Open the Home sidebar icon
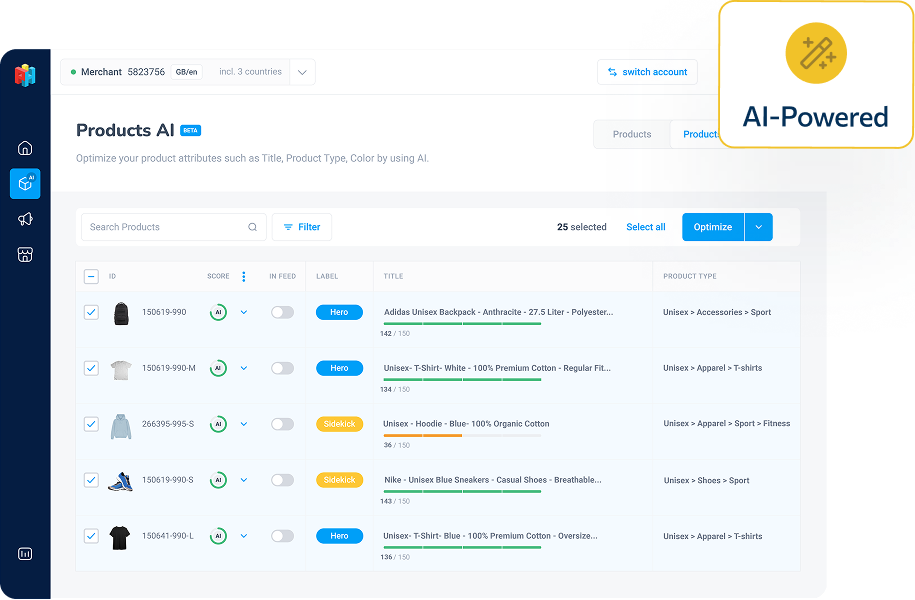 click(x=25, y=148)
